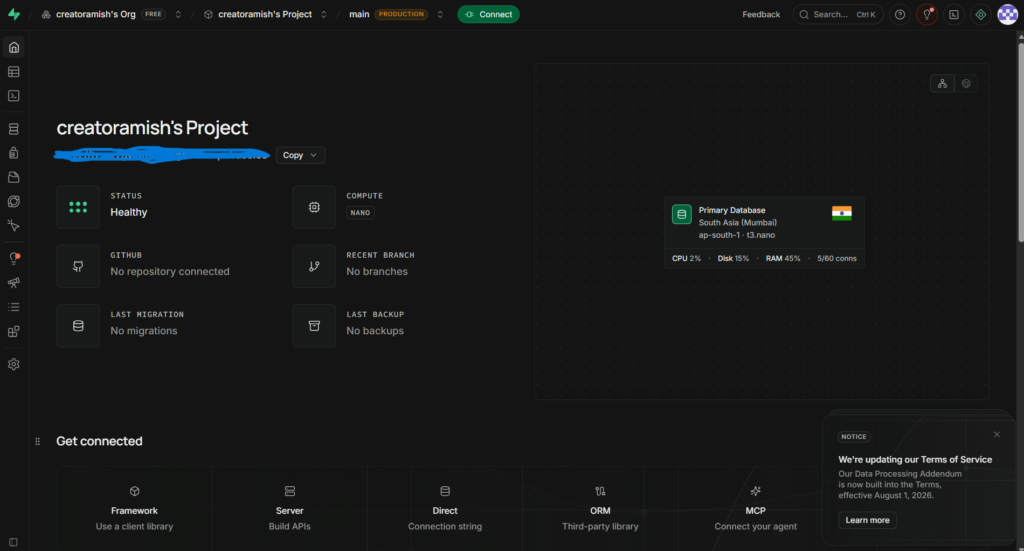The width and height of the screenshot is (1024, 551).
Task: Click 'No backups' text
Action: click(x=375, y=331)
